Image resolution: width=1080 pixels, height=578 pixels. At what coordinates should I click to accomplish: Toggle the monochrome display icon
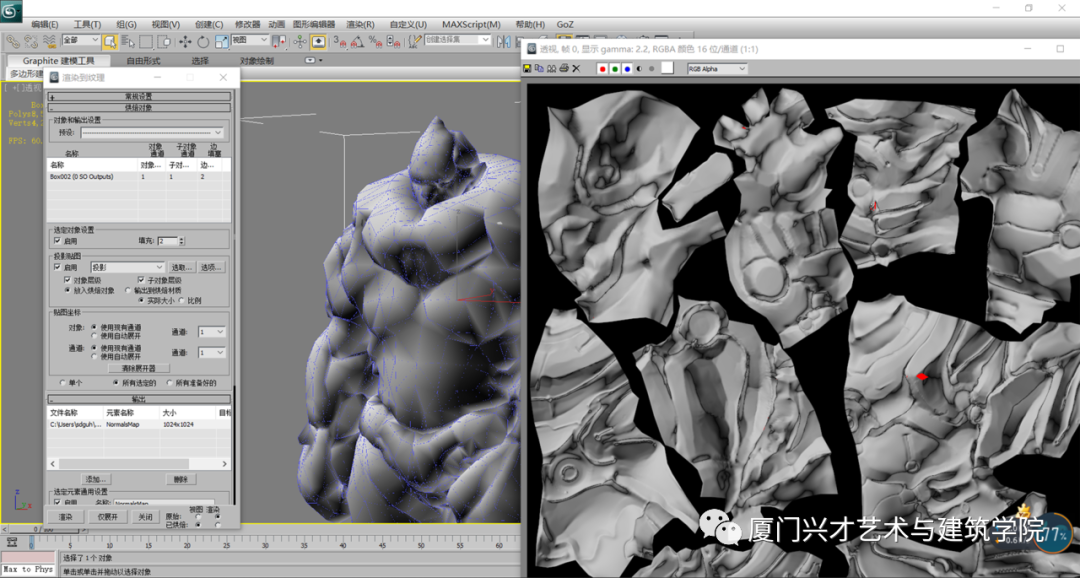[x=651, y=69]
